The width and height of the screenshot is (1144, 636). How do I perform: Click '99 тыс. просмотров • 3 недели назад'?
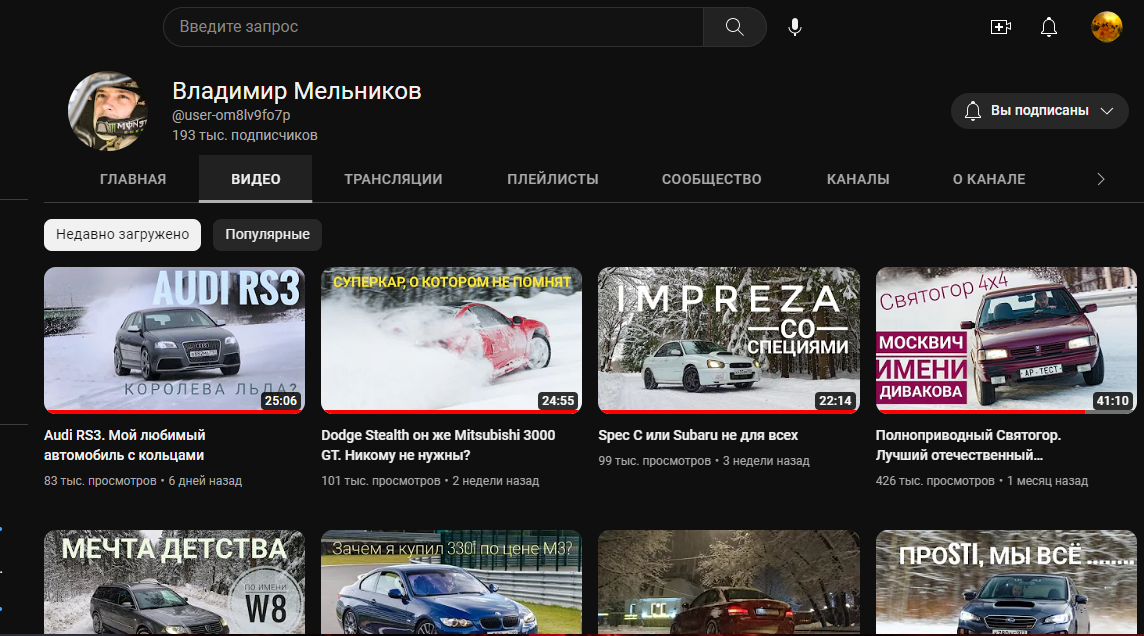(704, 461)
